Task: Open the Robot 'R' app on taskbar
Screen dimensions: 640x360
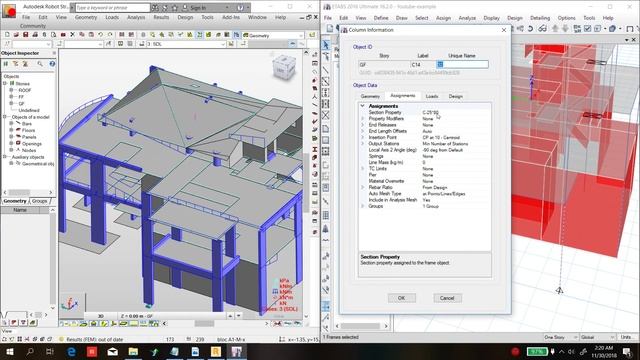Action: pos(216,351)
